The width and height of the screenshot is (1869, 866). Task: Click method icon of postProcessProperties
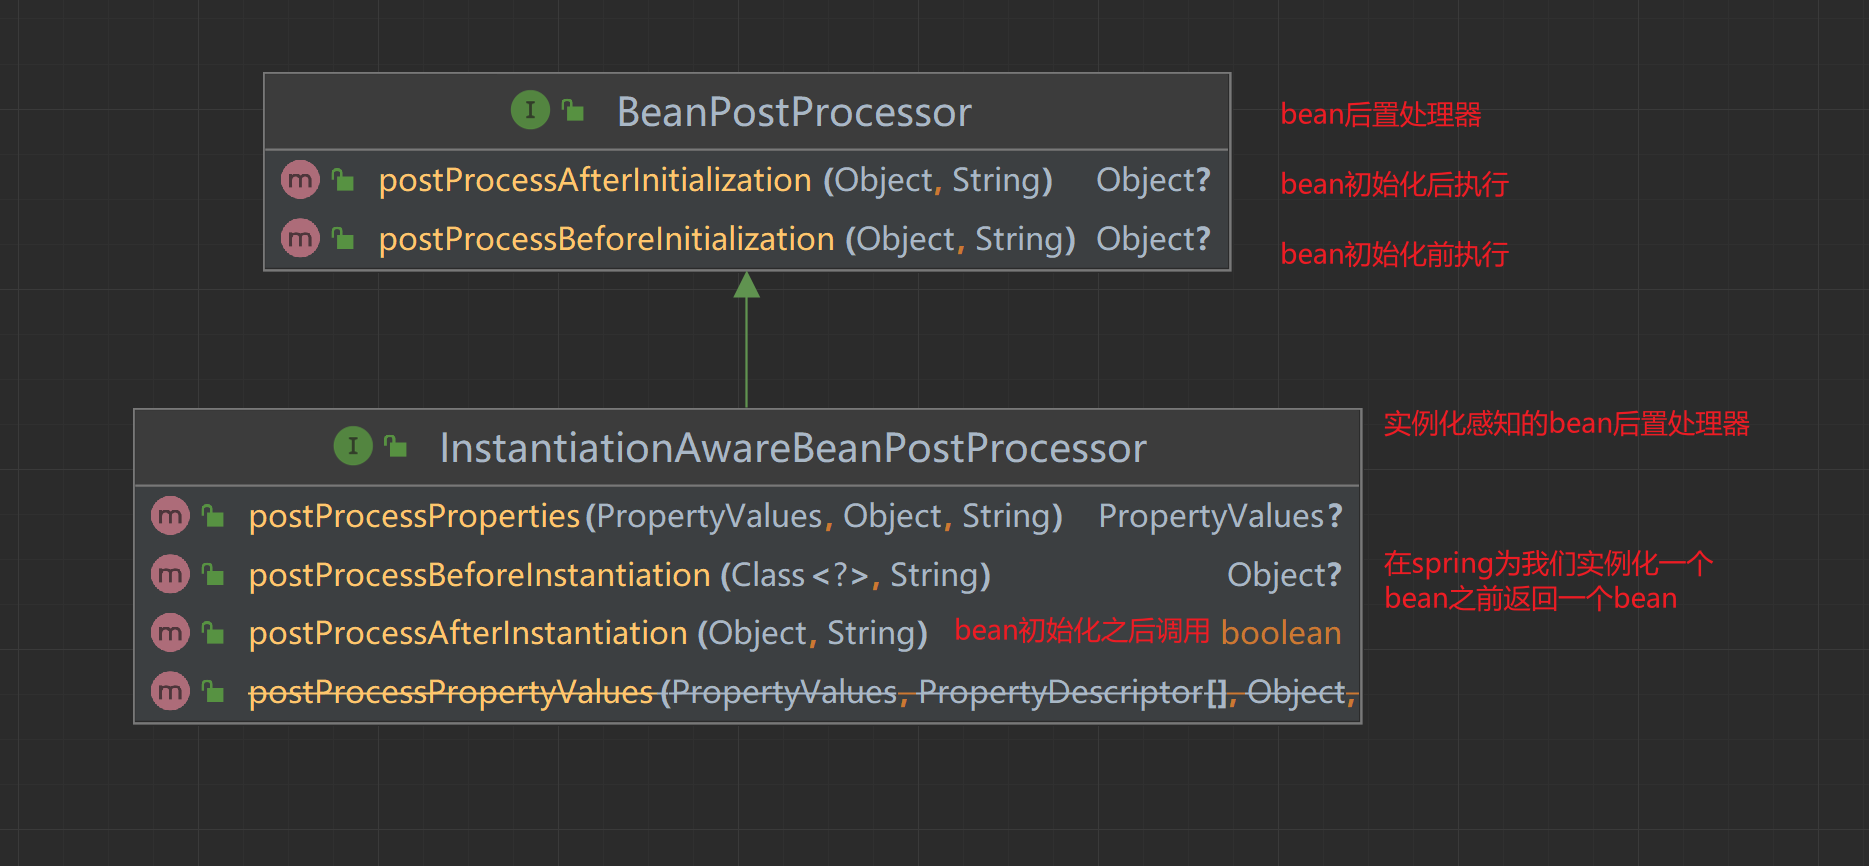point(170,516)
